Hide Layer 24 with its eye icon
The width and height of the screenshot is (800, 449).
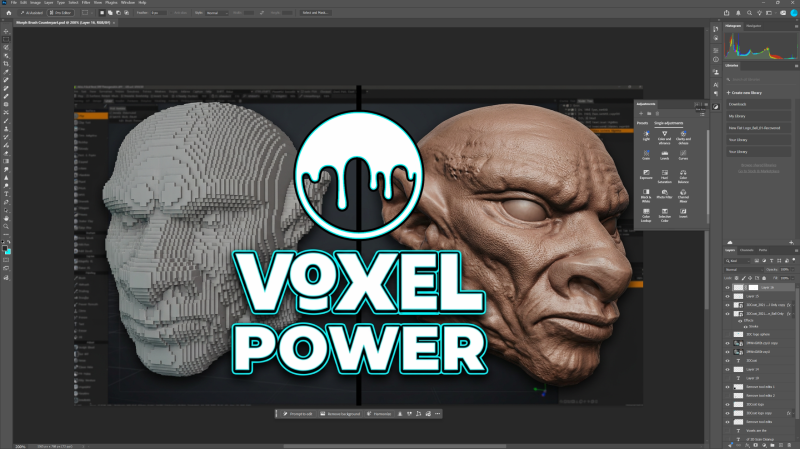[728, 369]
